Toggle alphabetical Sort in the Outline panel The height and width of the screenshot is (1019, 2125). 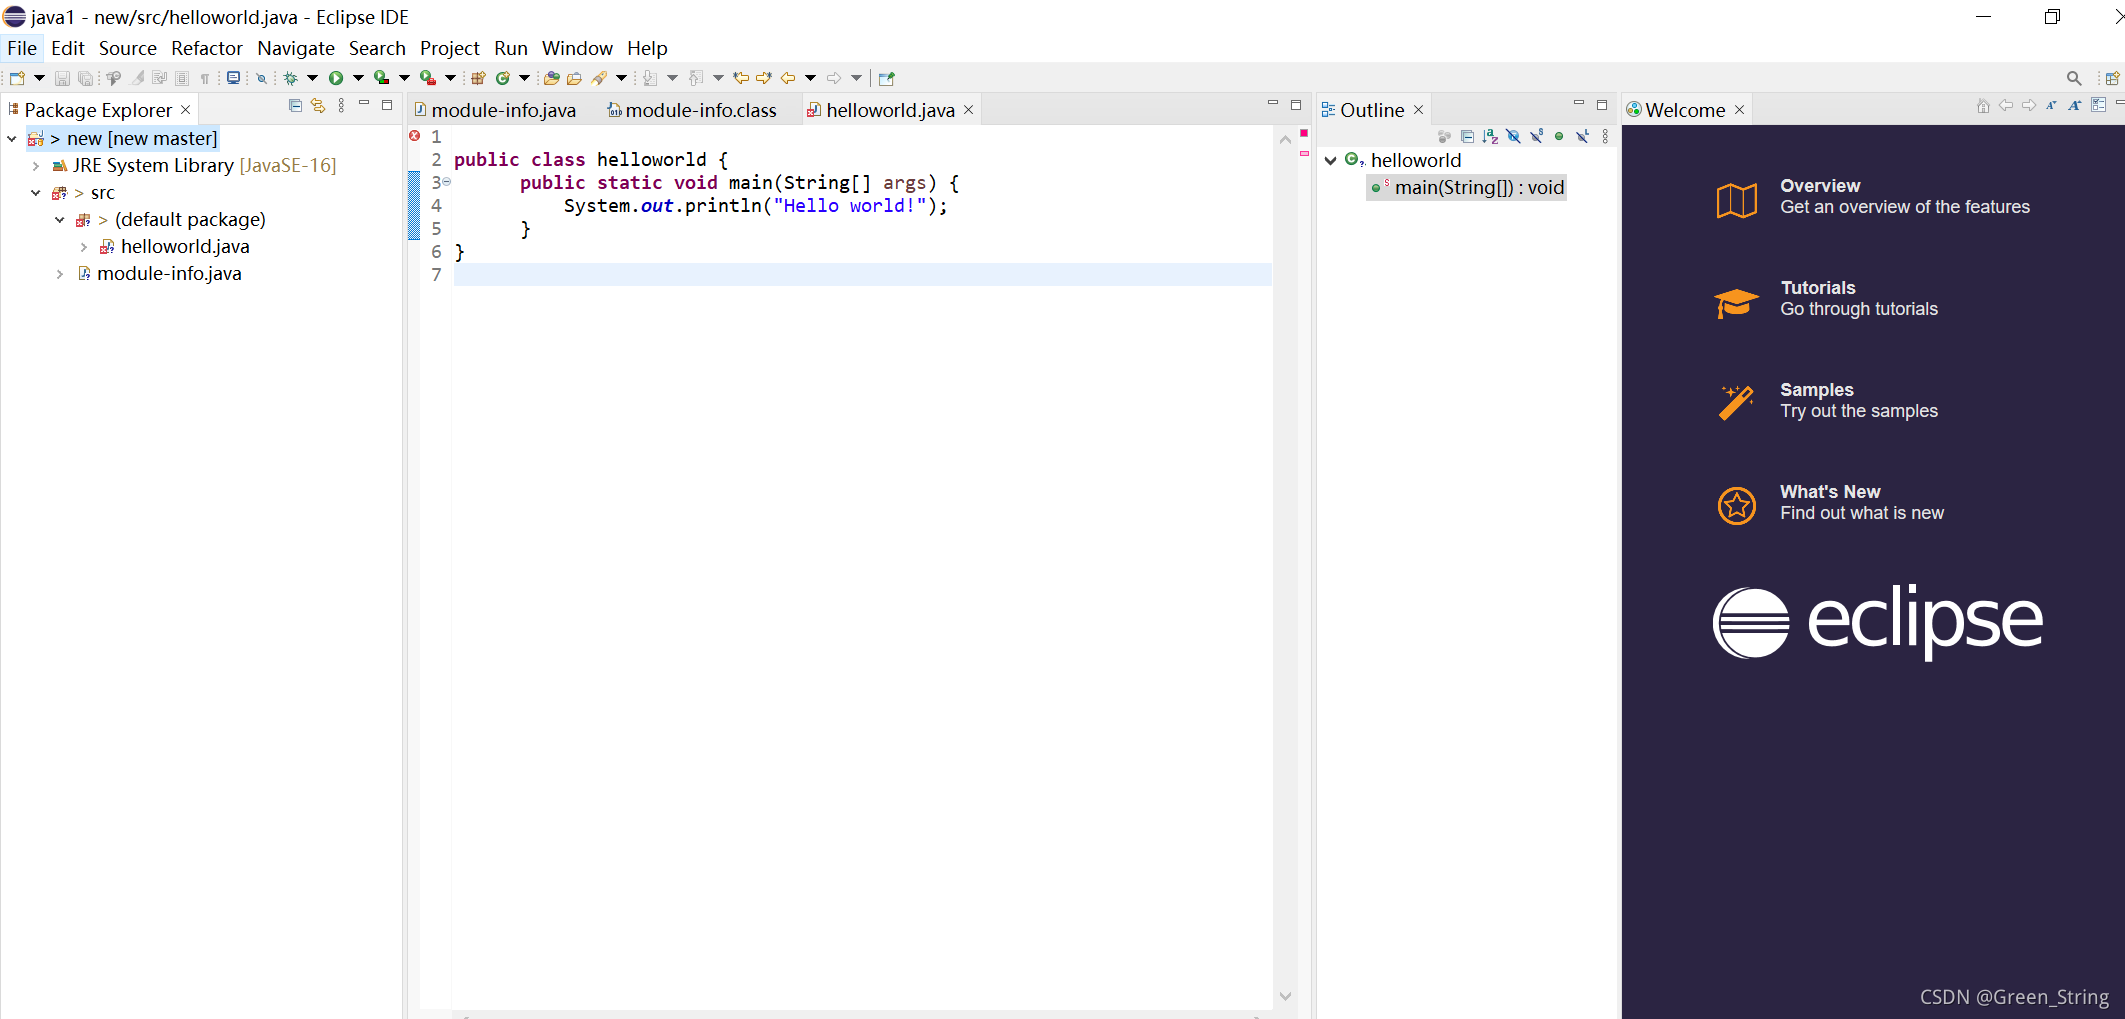tap(1490, 136)
